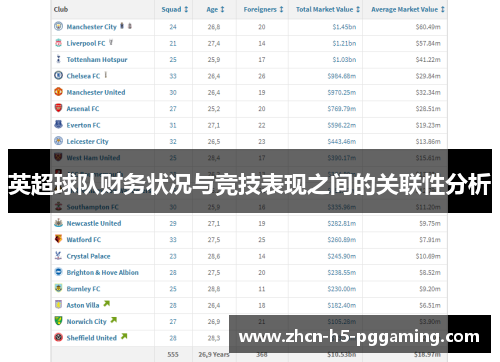Open the Newcastle United club link
500x362 pixels.
point(94,223)
